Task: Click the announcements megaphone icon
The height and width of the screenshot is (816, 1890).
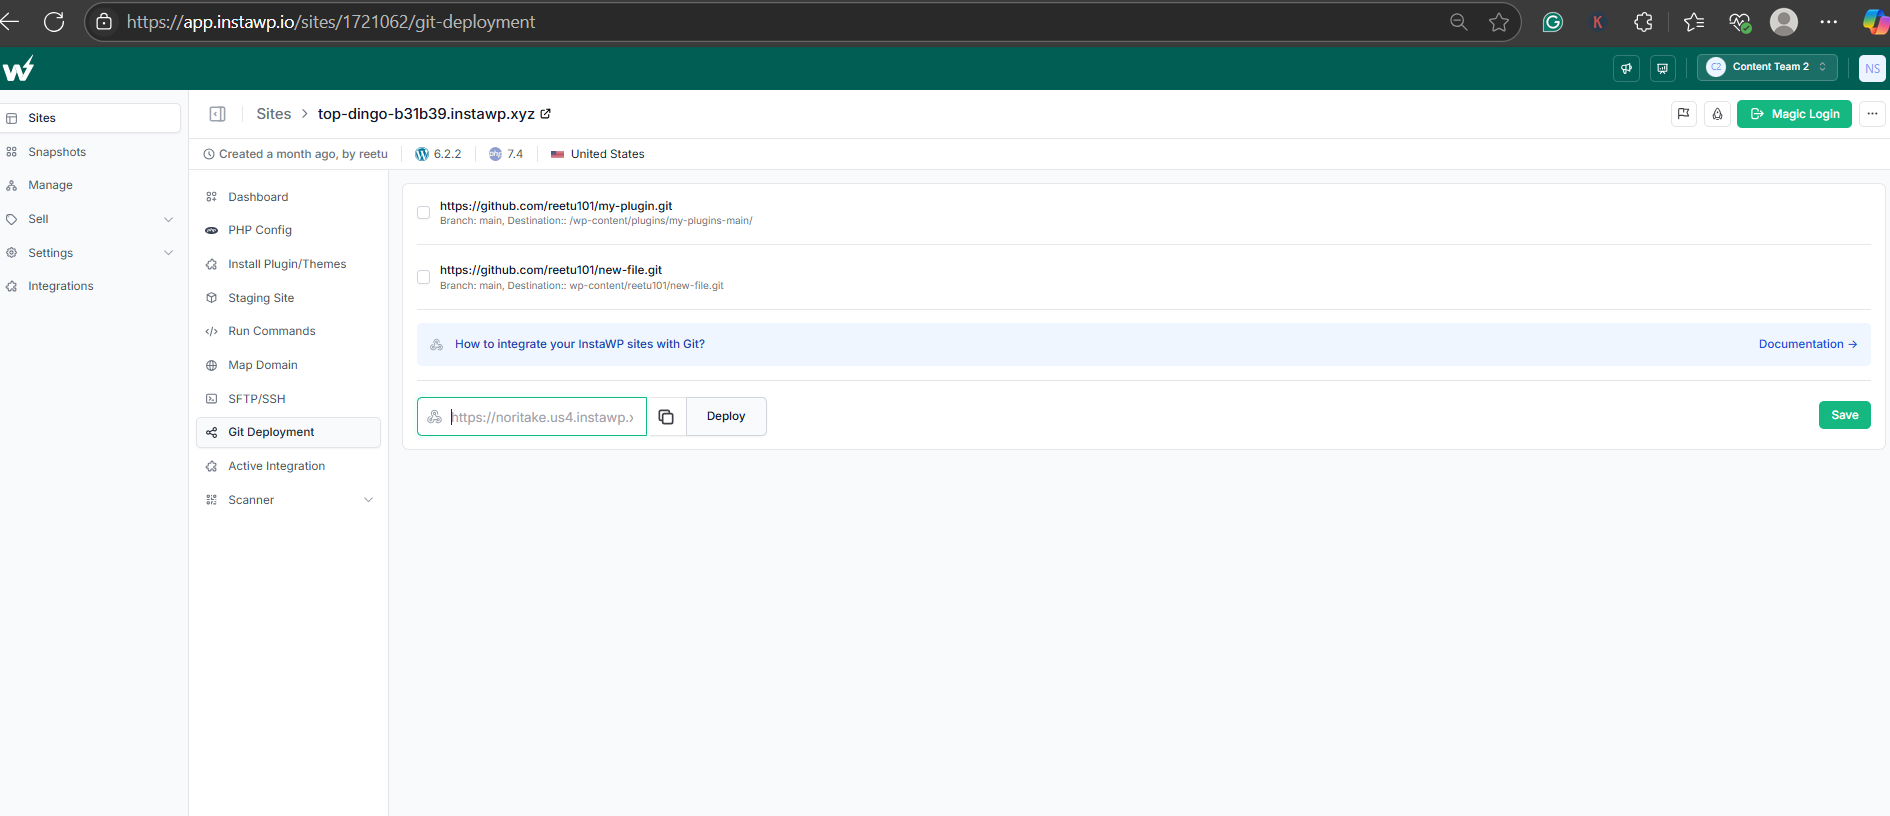Action: click(1627, 68)
